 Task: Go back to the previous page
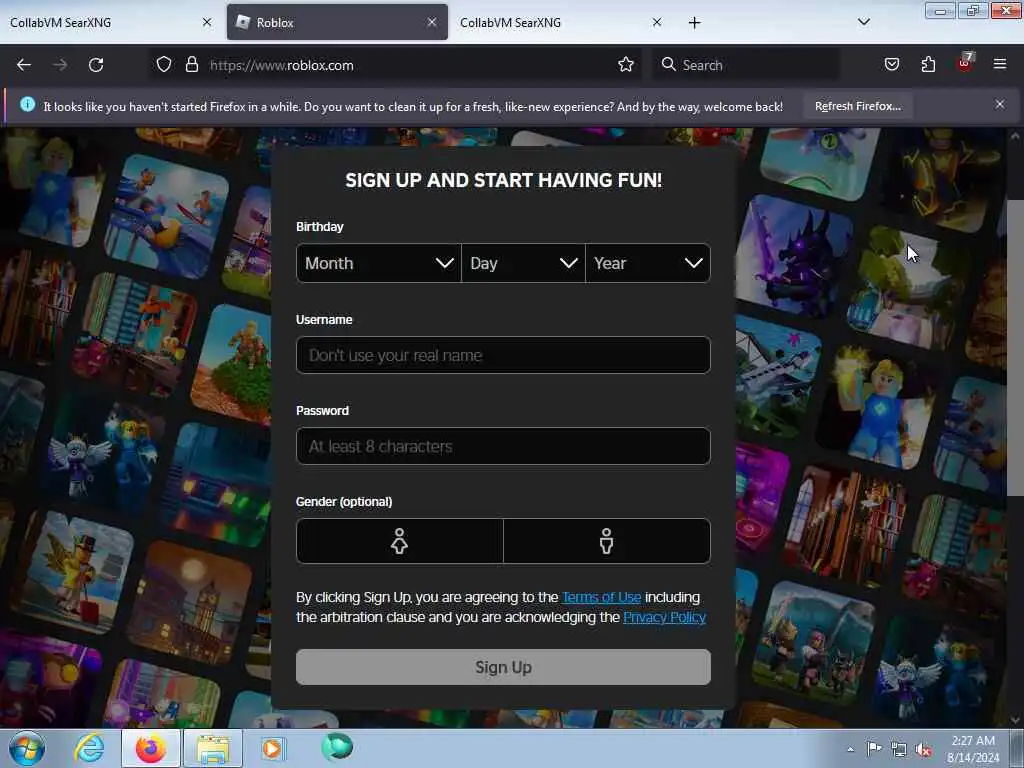24,65
